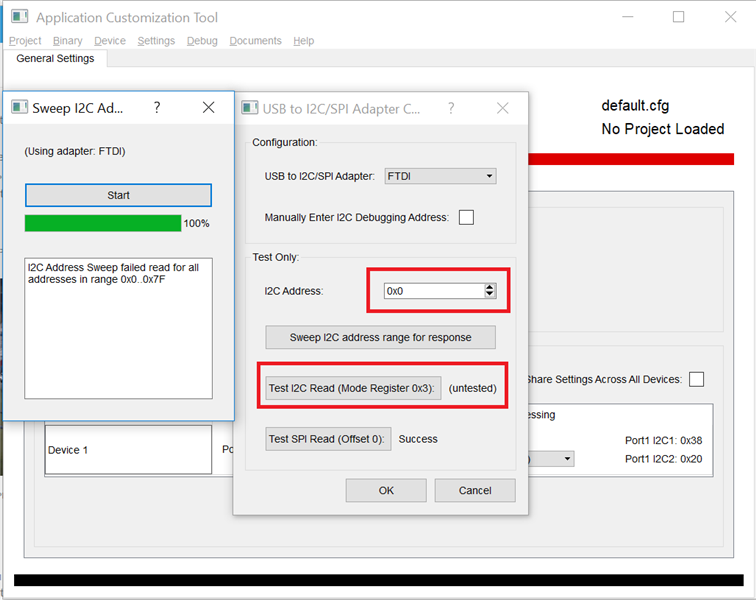The height and width of the screenshot is (600, 756).
Task: Open the Project menu
Action: (x=25, y=41)
